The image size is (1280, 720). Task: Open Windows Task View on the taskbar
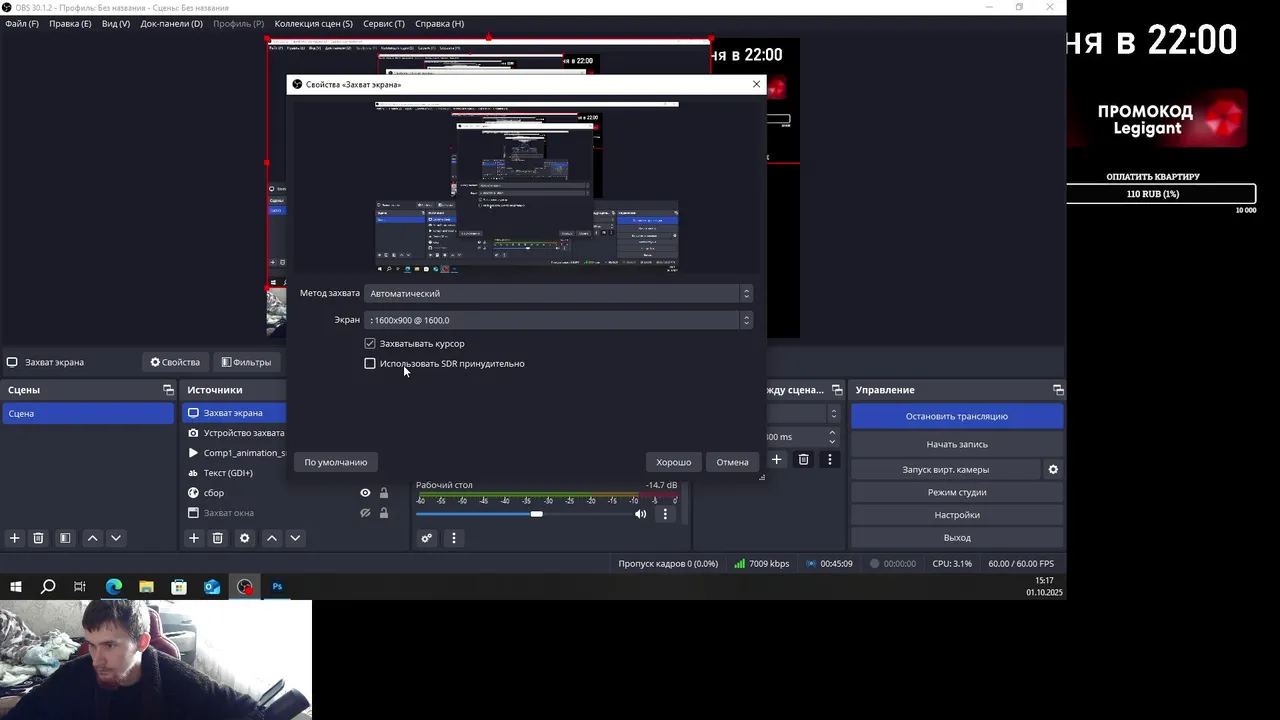pos(80,587)
